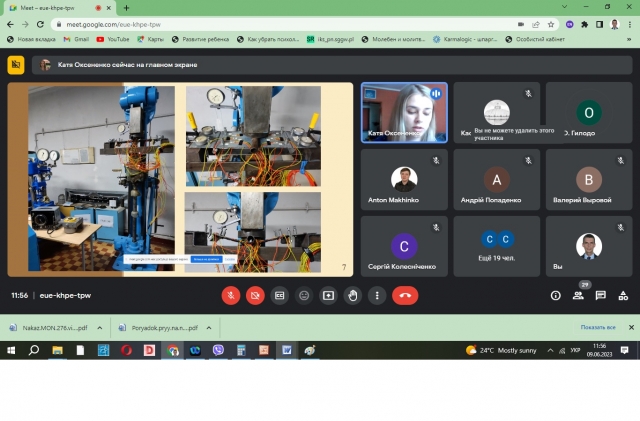Open File Explorer from taskbar
This screenshot has width=640, height=421.
click(x=57, y=350)
